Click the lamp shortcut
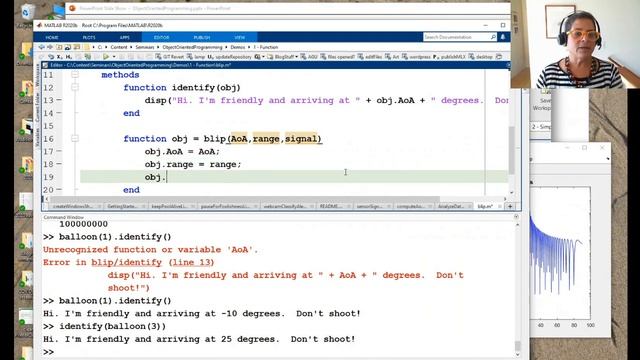 coord(196,57)
